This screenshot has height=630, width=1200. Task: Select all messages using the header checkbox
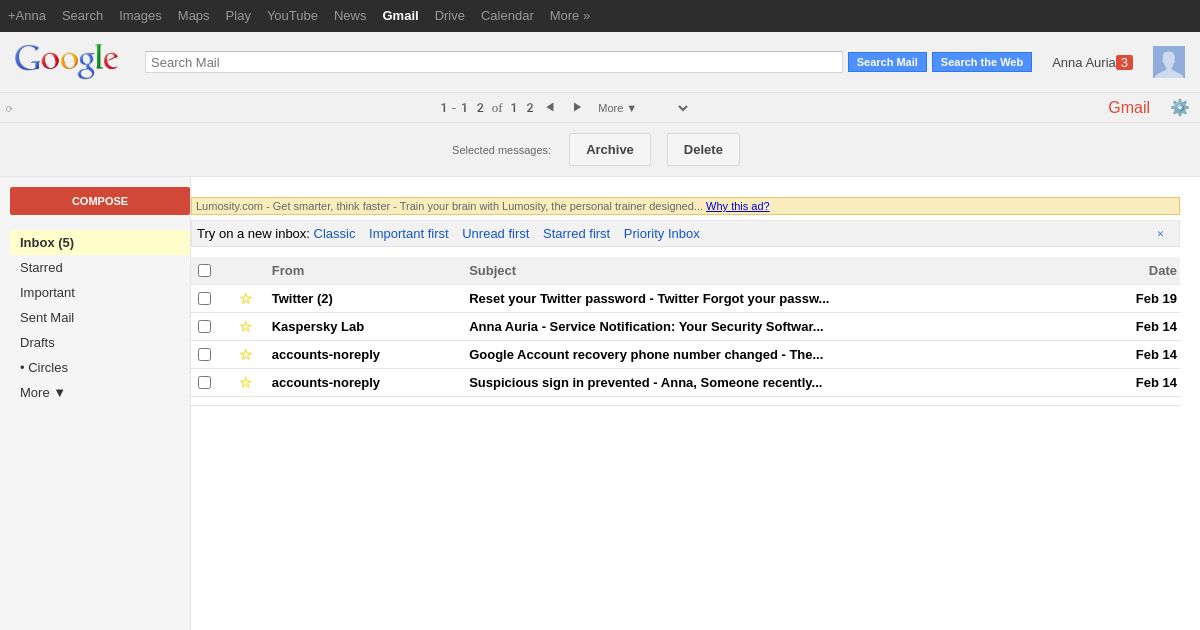(x=204, y=270)
